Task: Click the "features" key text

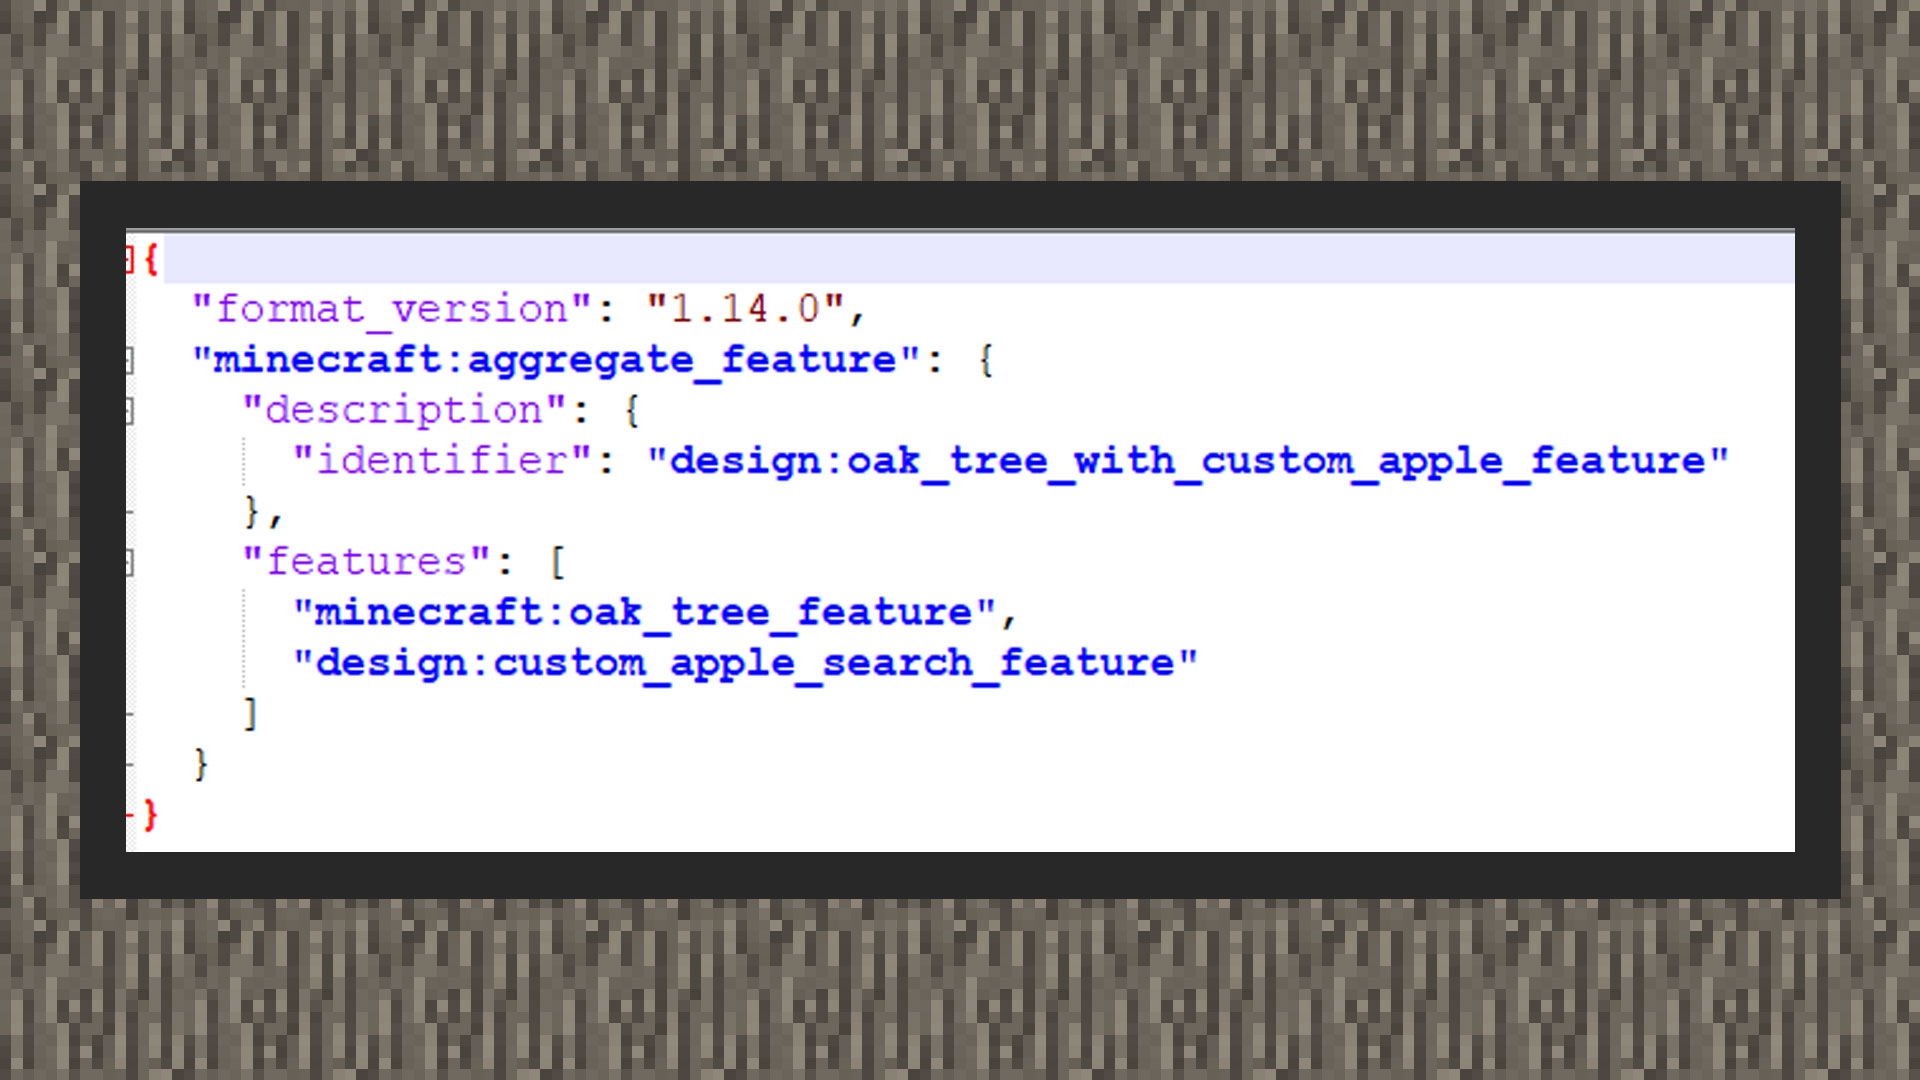Action: tap(366, 562)
